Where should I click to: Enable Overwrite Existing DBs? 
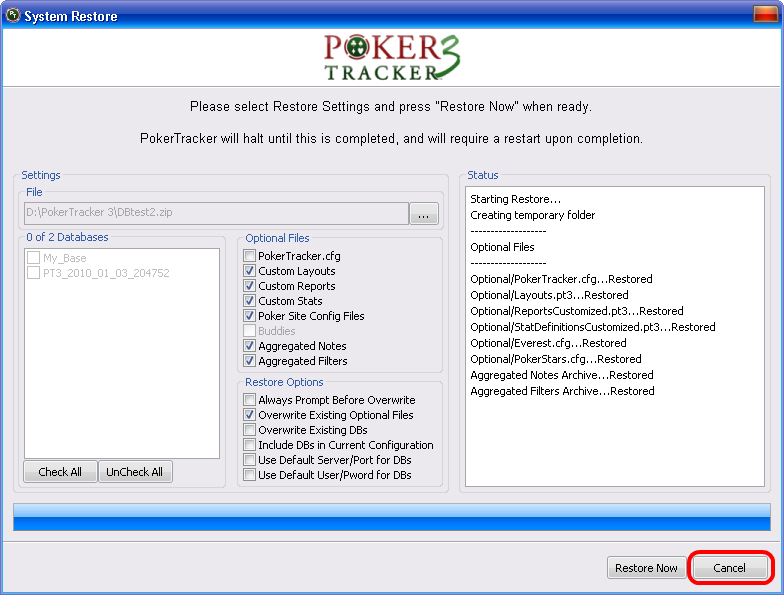click(250, 430)
